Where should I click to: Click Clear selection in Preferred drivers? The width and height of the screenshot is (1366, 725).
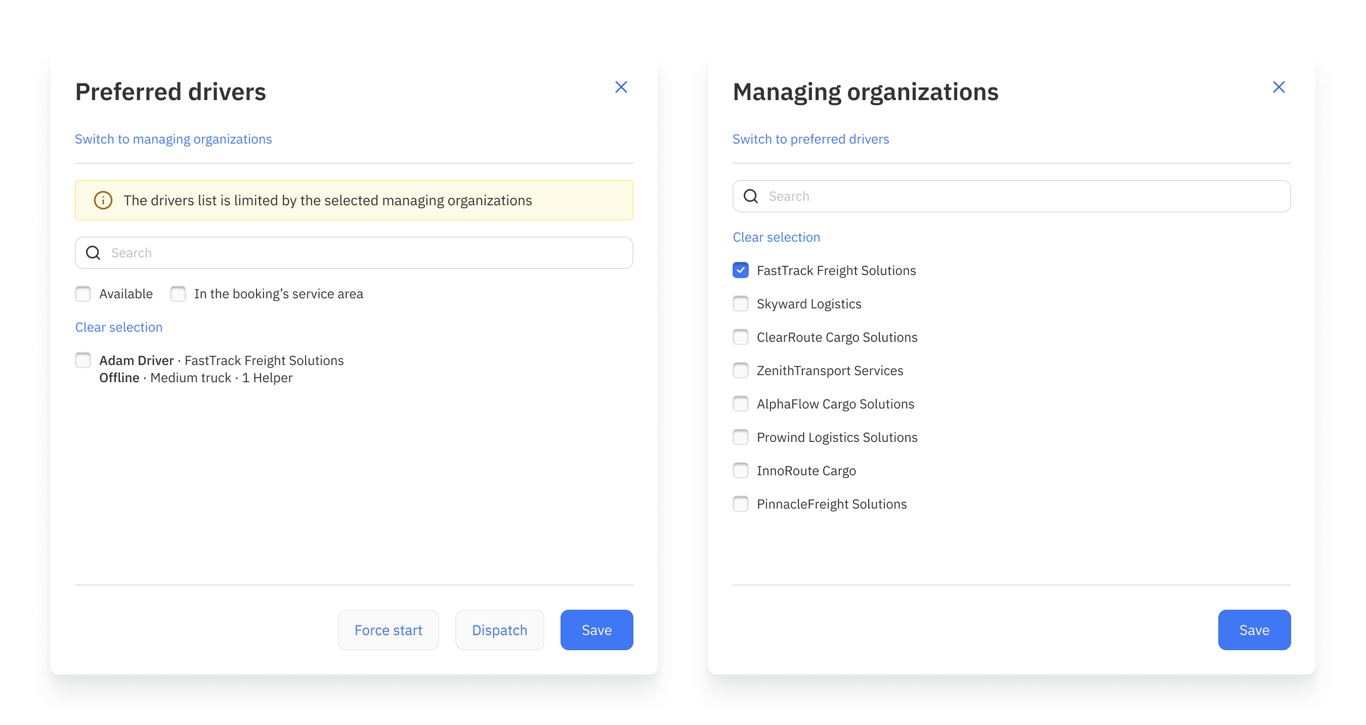point(119,327)
